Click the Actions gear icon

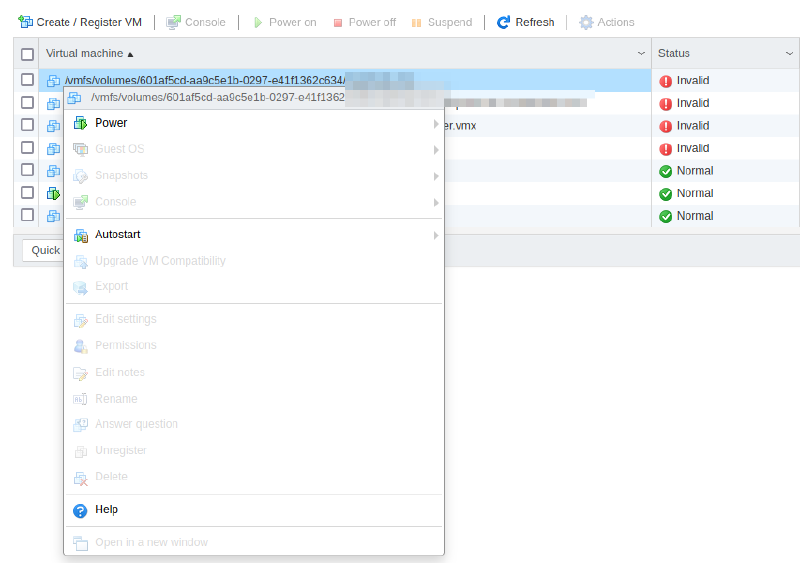coord(586,22)
